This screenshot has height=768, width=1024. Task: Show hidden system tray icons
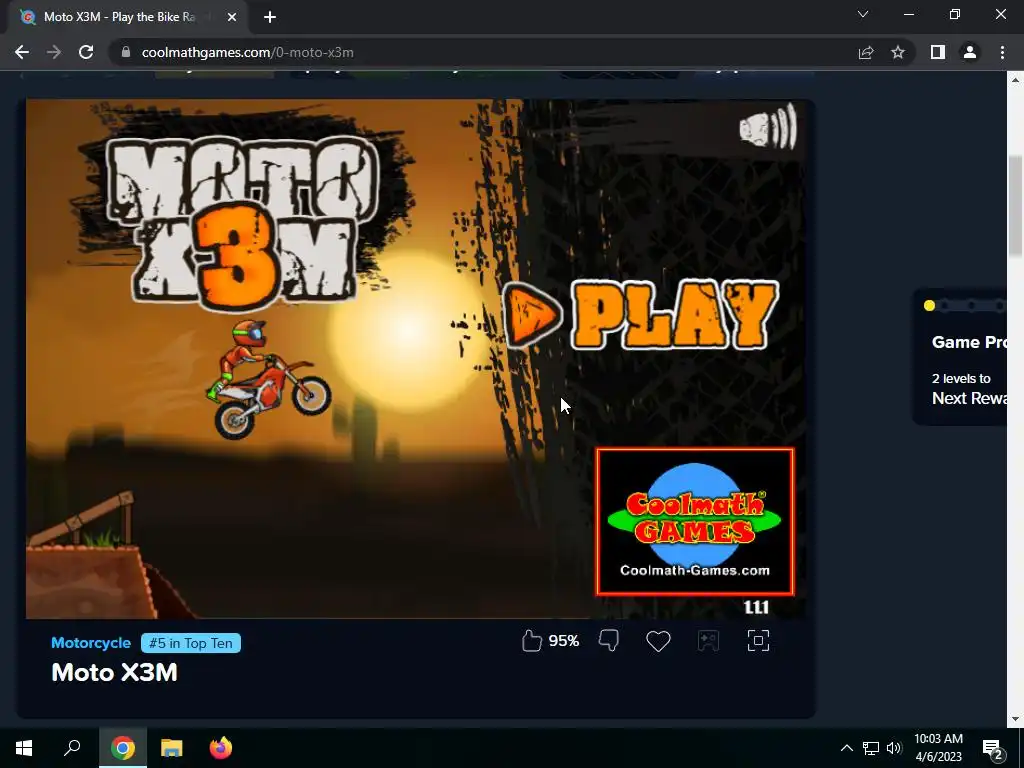pos(846,748)
